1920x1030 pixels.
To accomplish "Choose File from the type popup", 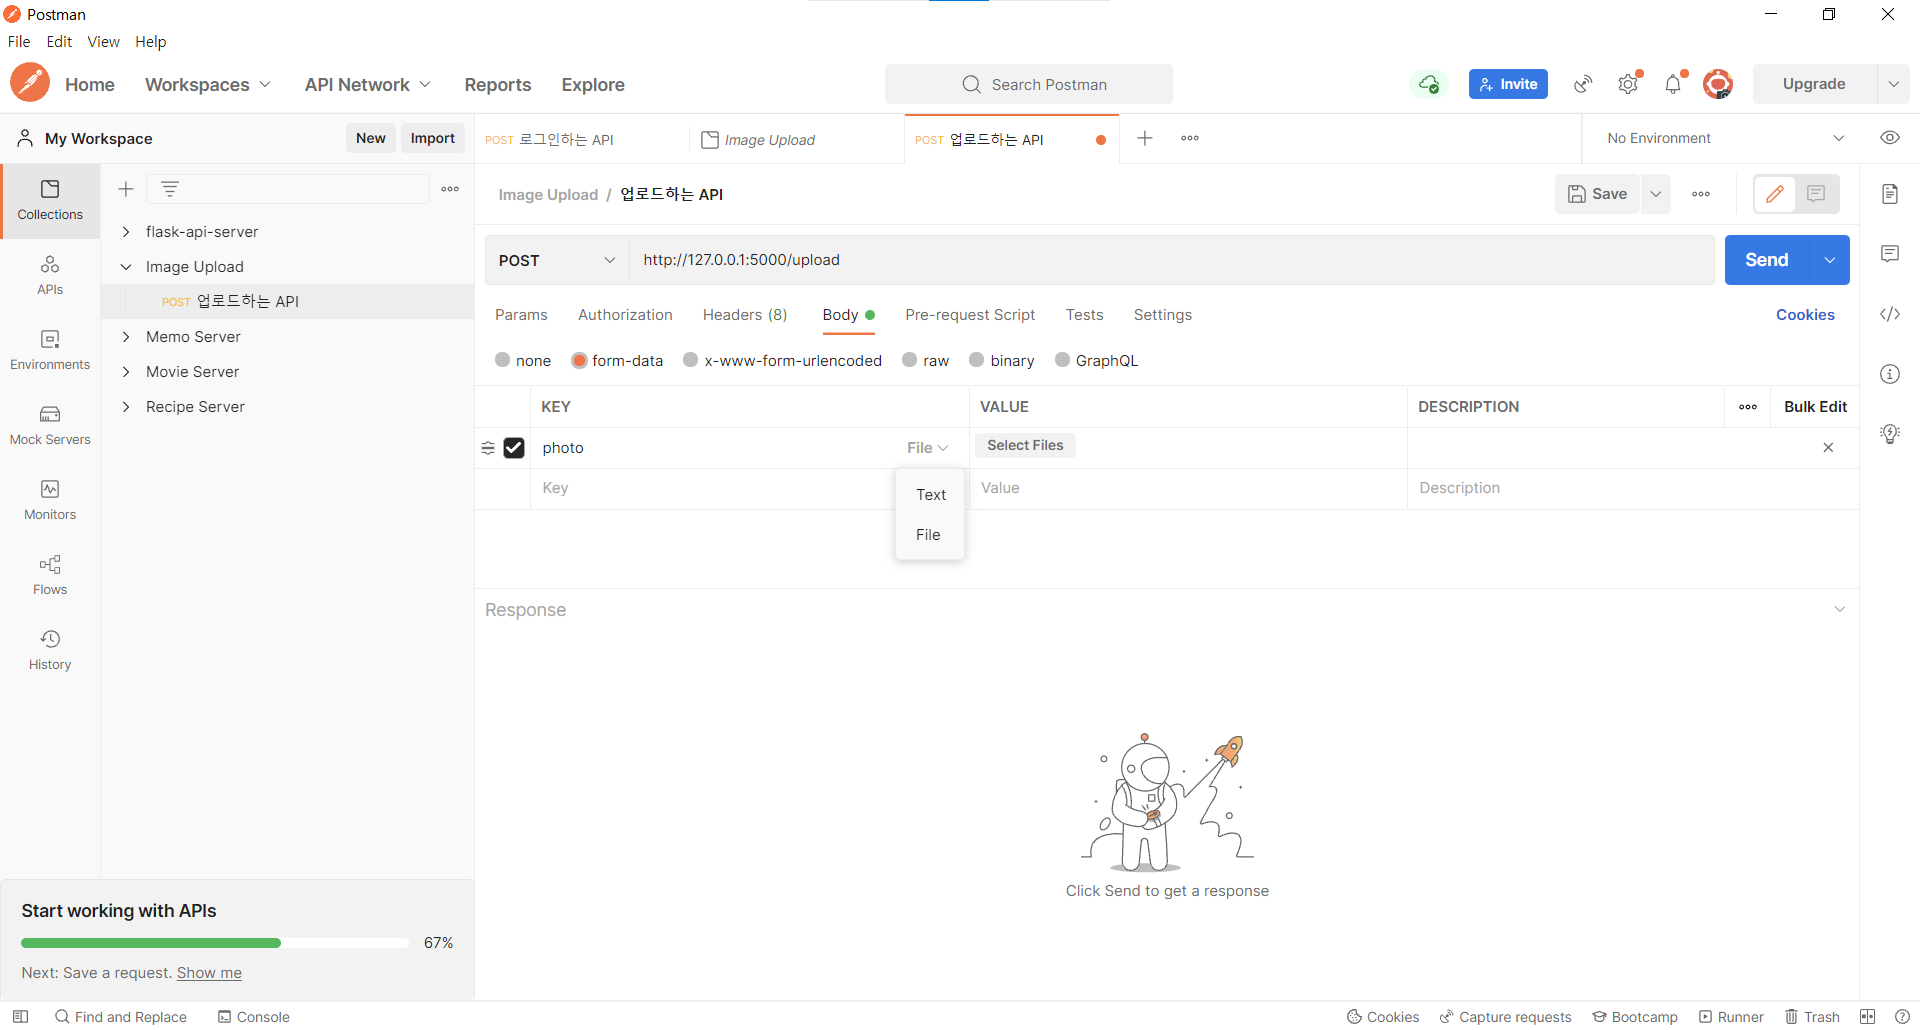I will [930, 535].
